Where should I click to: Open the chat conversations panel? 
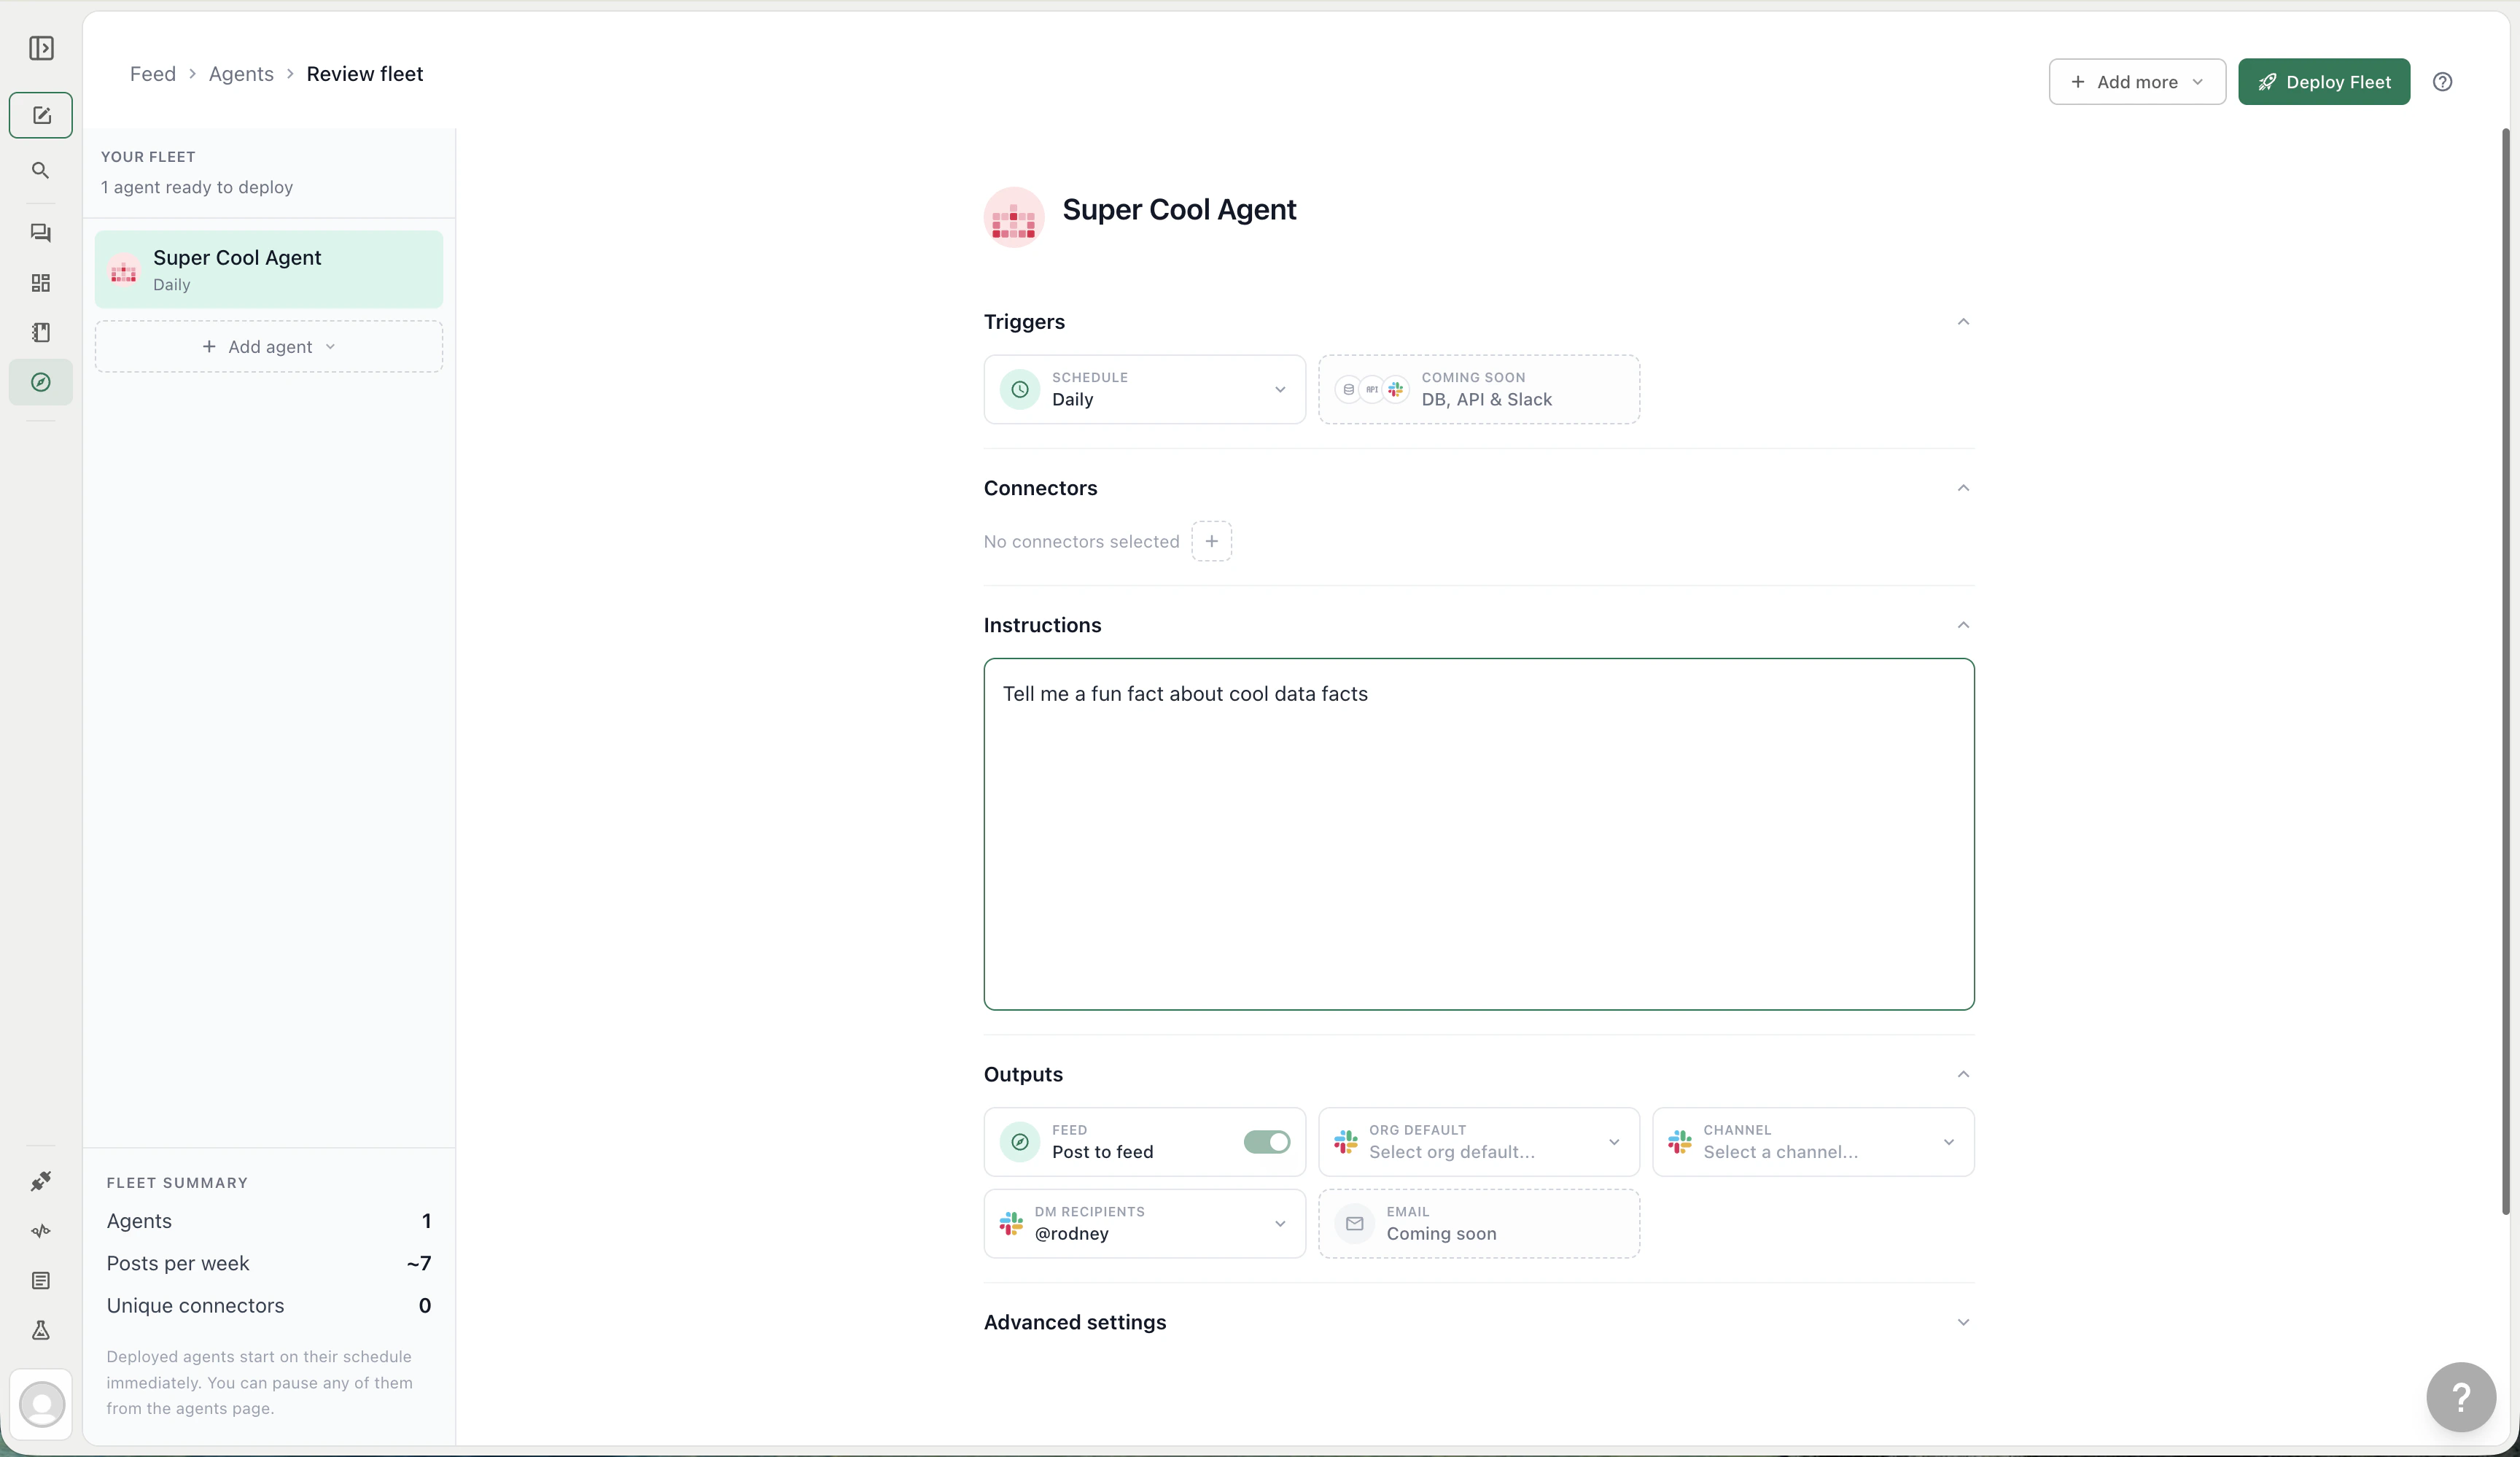coord(40,233)
